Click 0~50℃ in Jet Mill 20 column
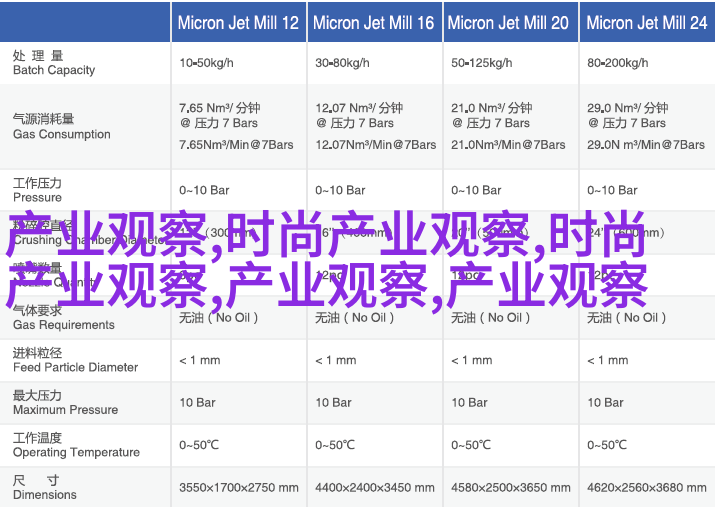The width and height of the screenshot is (722, 507). (x=471, y=445)
